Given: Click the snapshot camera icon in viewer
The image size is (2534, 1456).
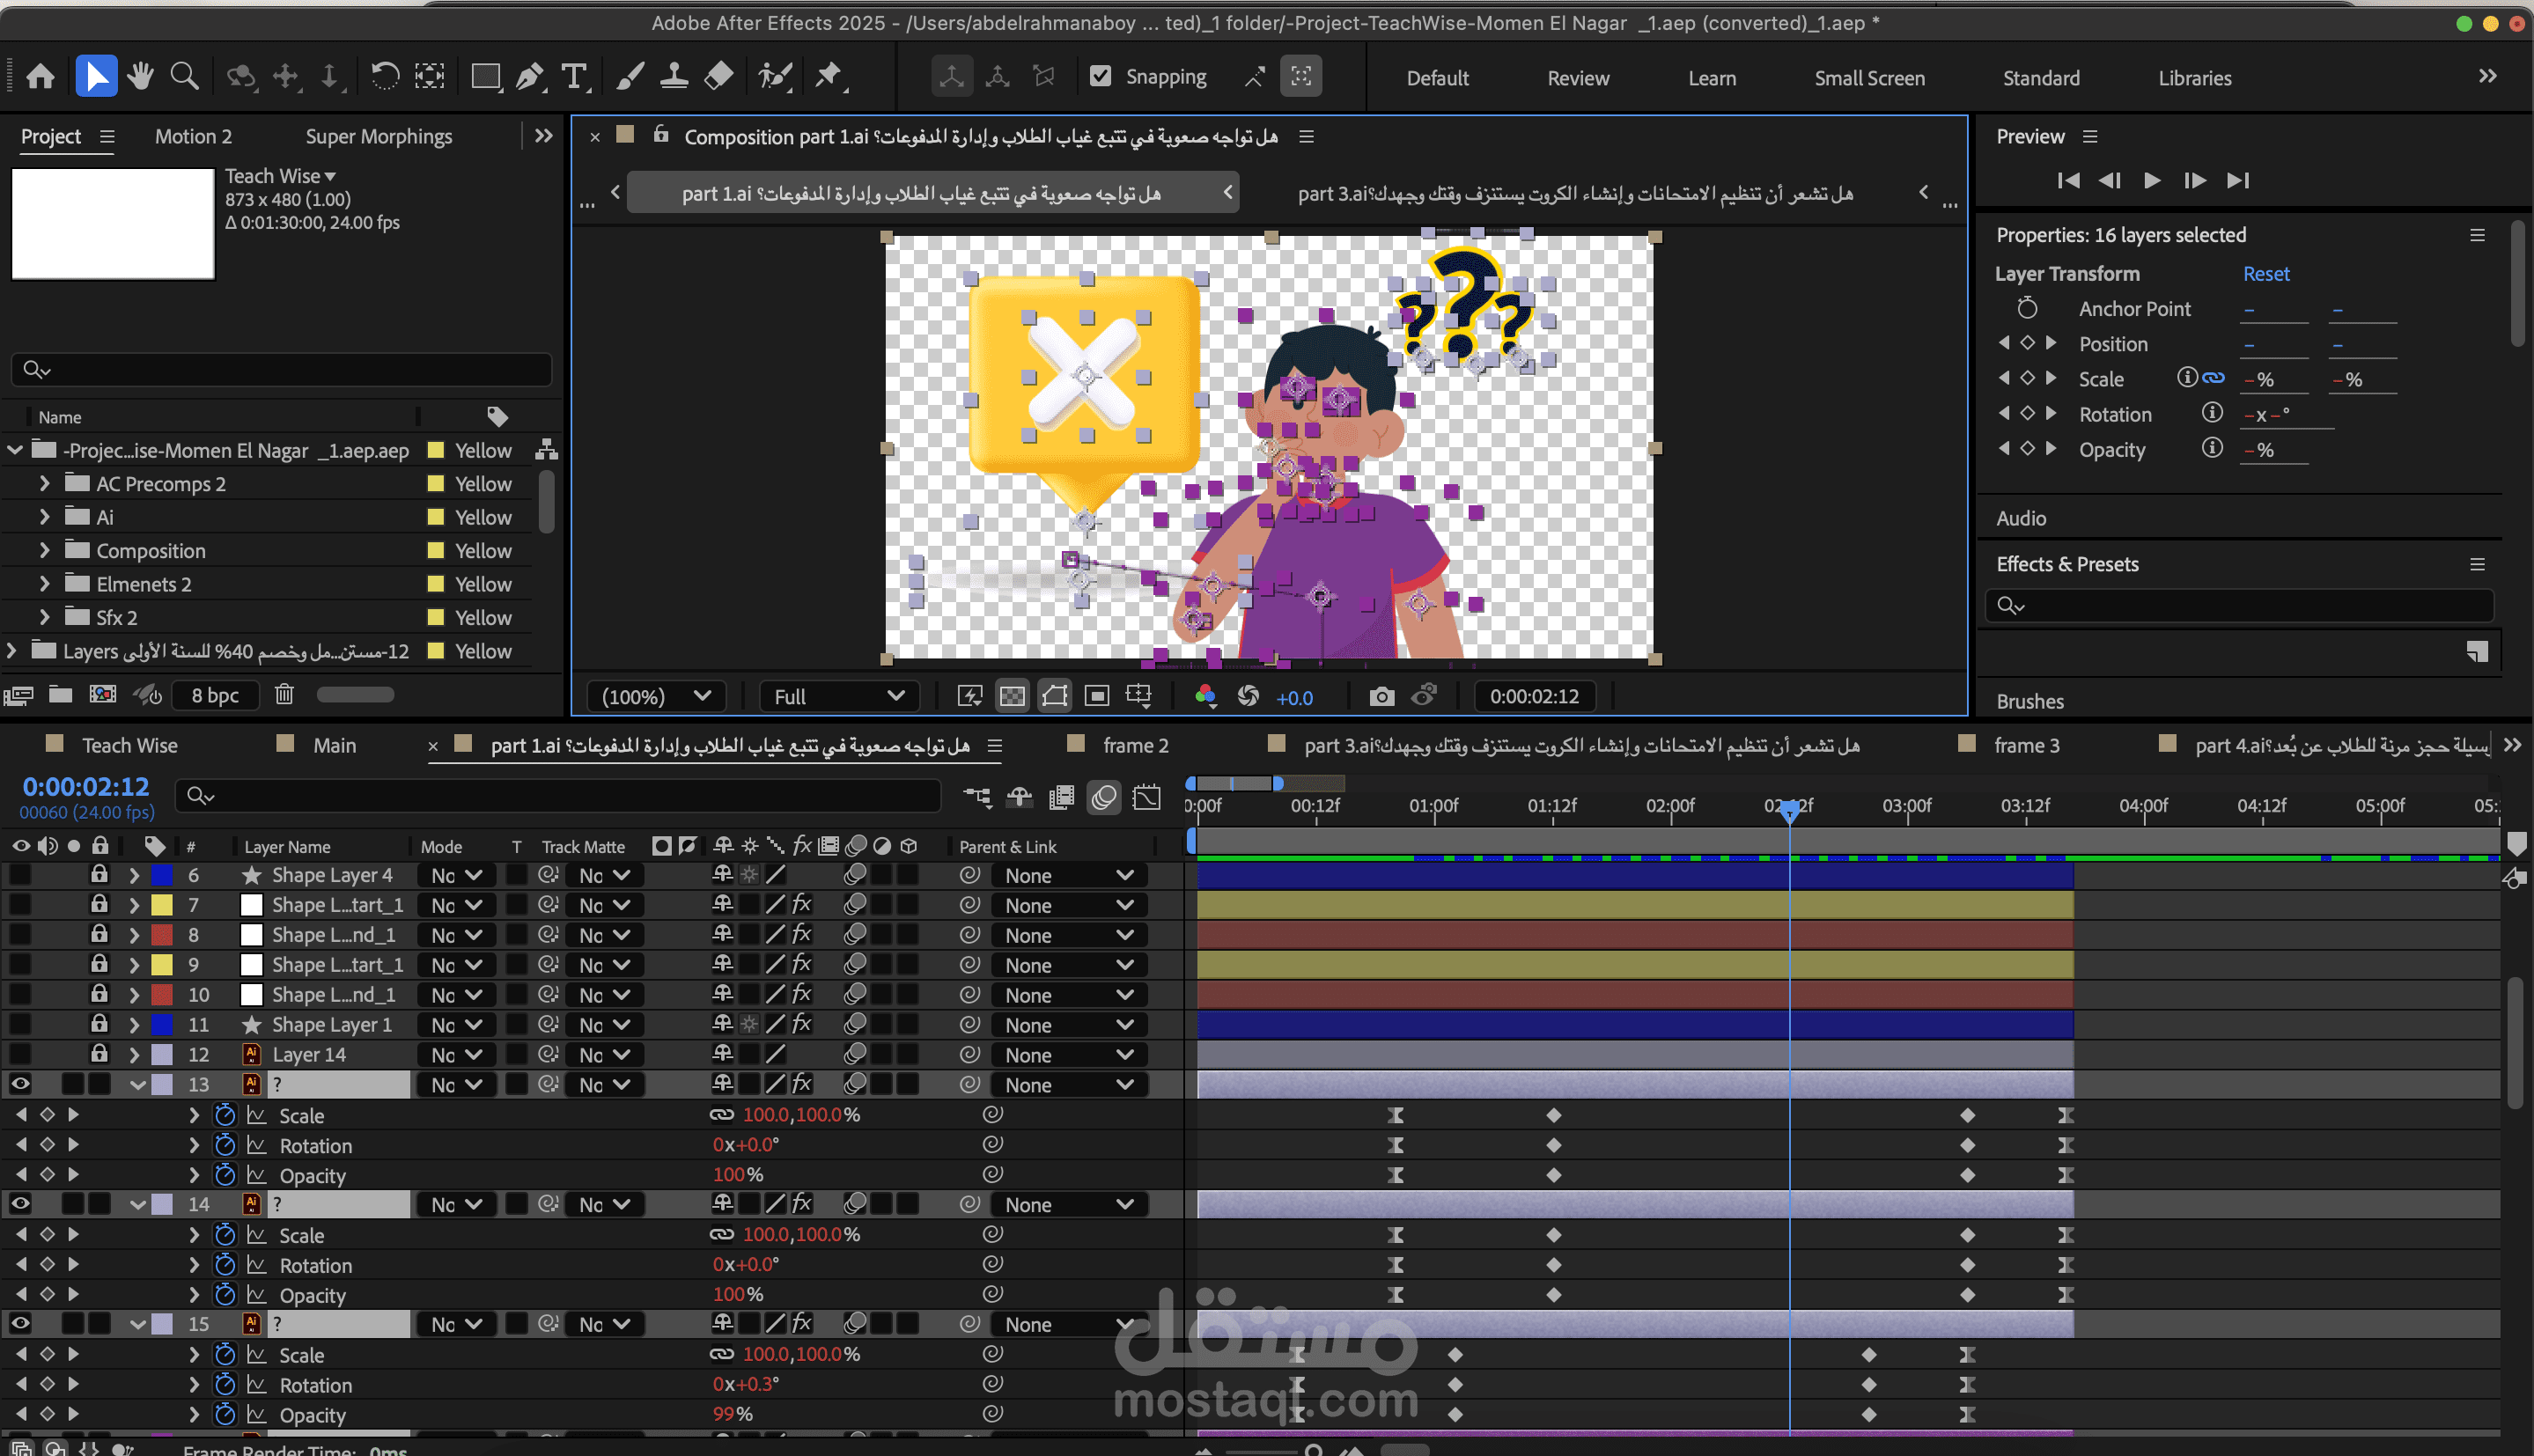Looking at the screenshot, I should pyautogui.click(x=1381, y=696).
